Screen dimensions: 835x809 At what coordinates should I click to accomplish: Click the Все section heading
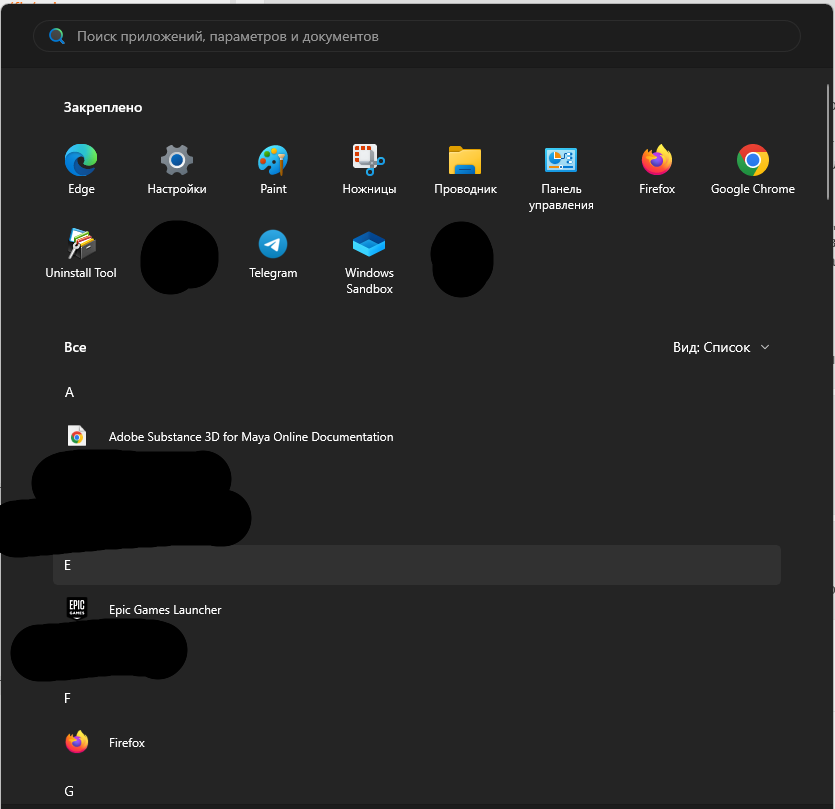[75, 347]
